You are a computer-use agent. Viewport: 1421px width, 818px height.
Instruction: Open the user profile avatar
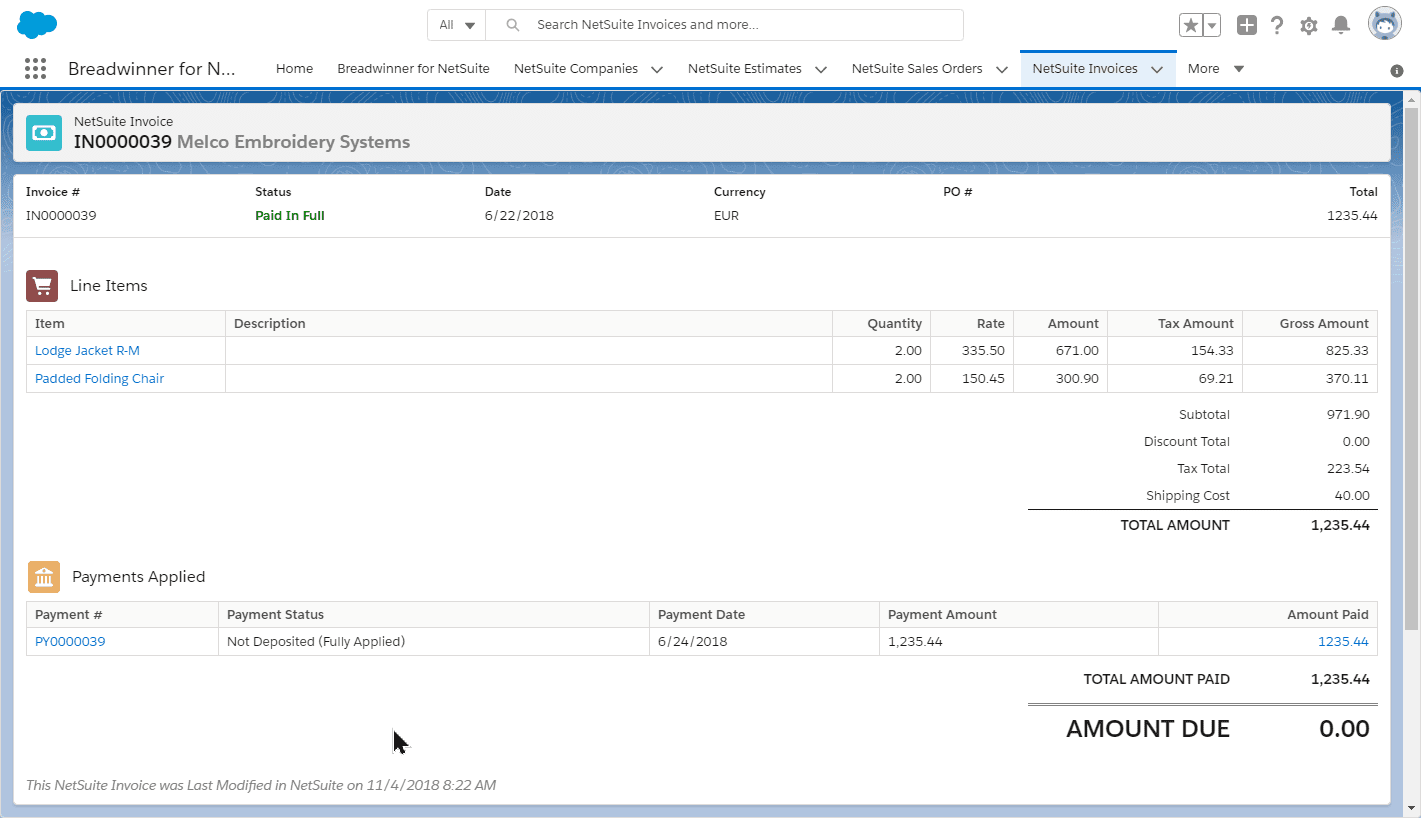[1385, 24]
